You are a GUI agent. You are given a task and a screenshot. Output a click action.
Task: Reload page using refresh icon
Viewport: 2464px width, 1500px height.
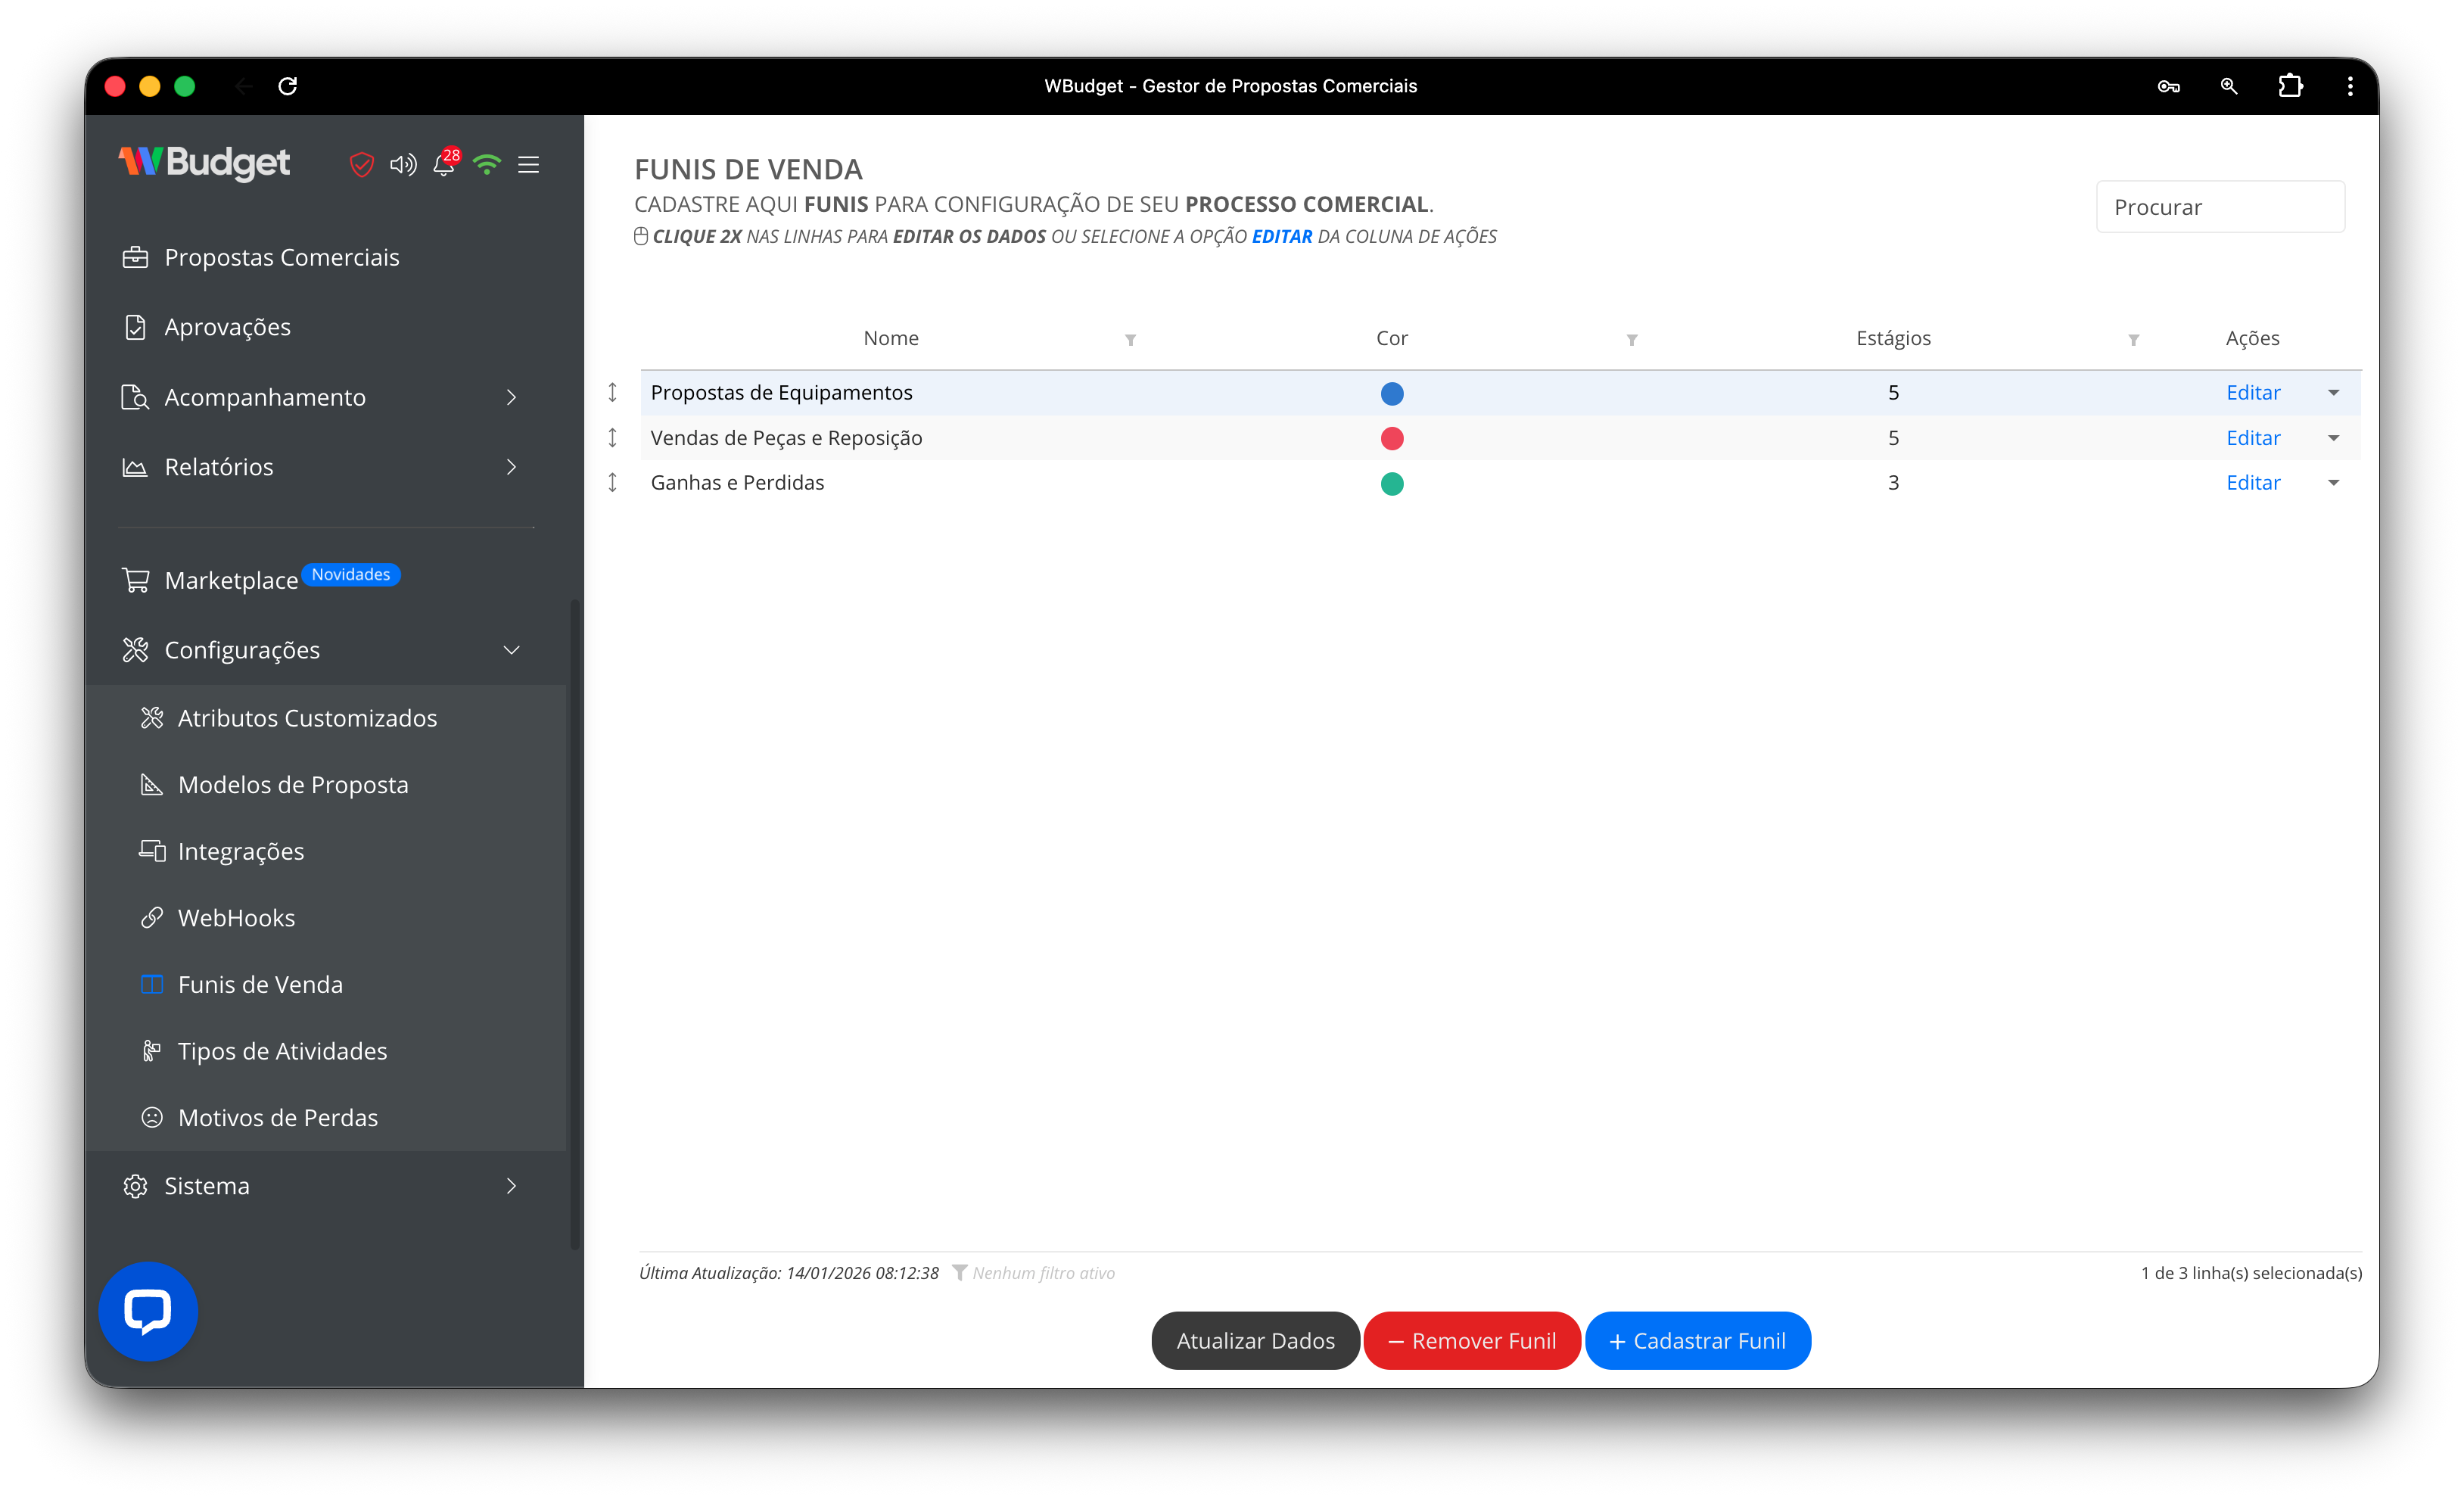(288, 86)
